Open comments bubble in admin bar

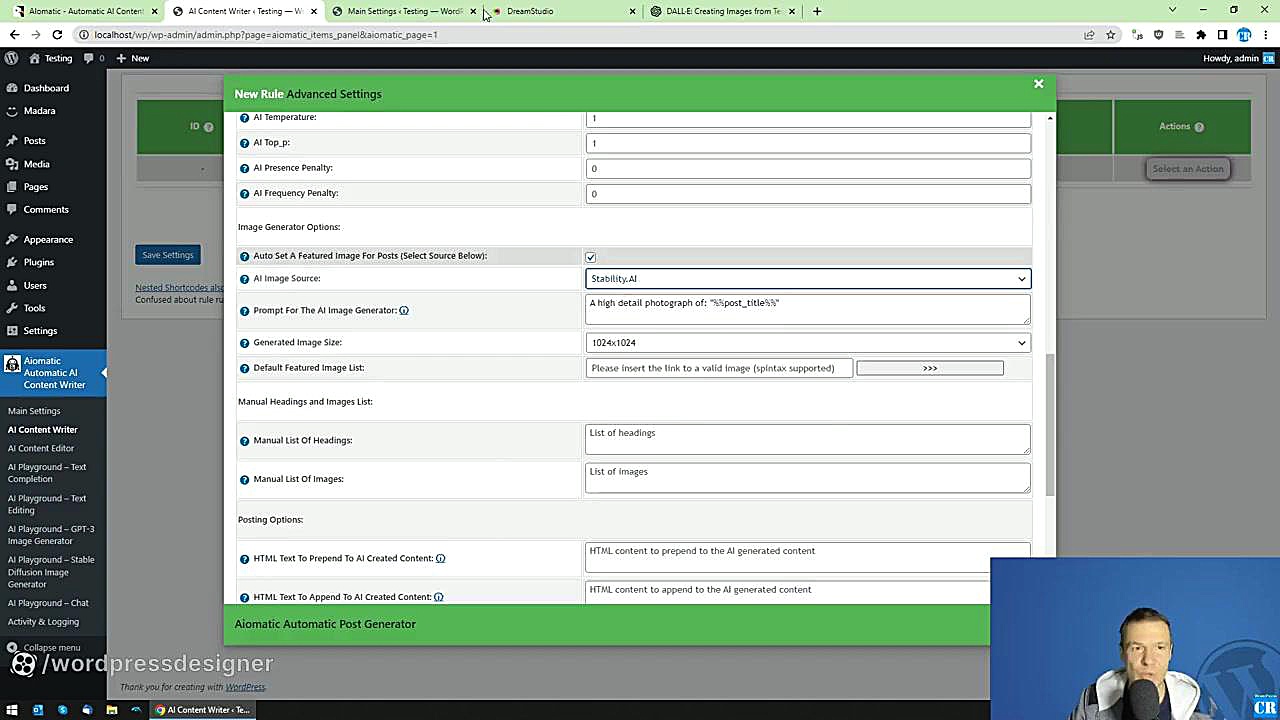(95, 58)
